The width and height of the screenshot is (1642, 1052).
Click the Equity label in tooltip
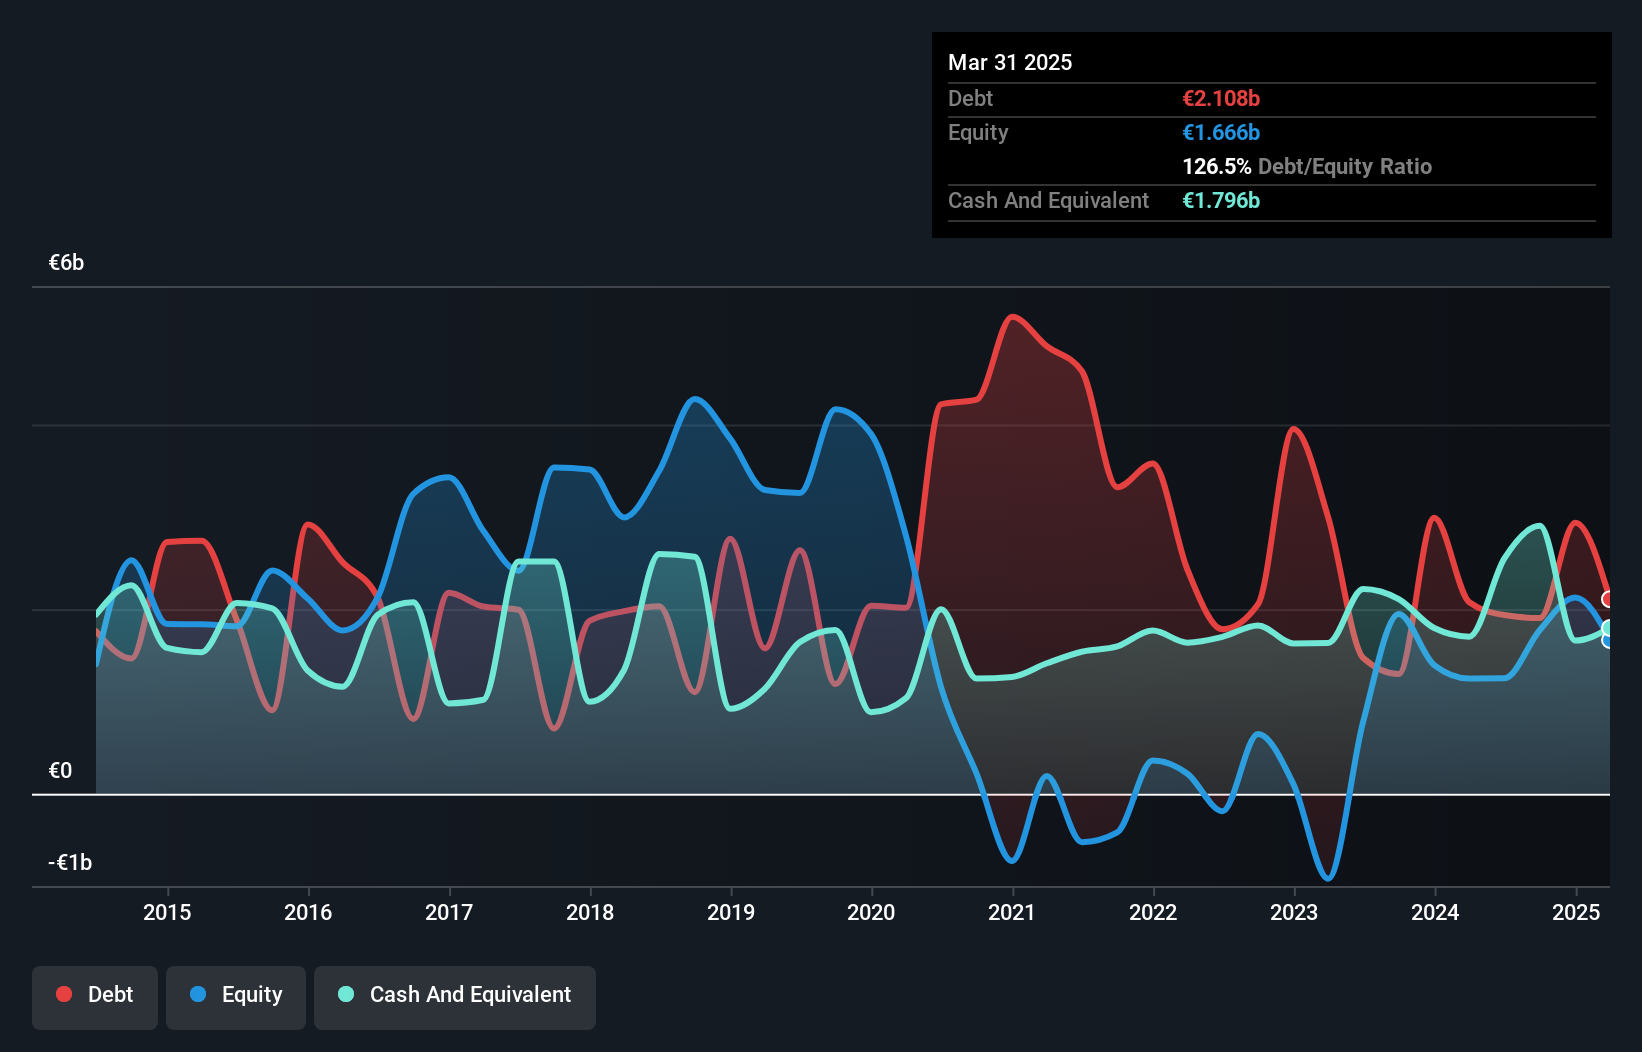[x=978, y=132]
